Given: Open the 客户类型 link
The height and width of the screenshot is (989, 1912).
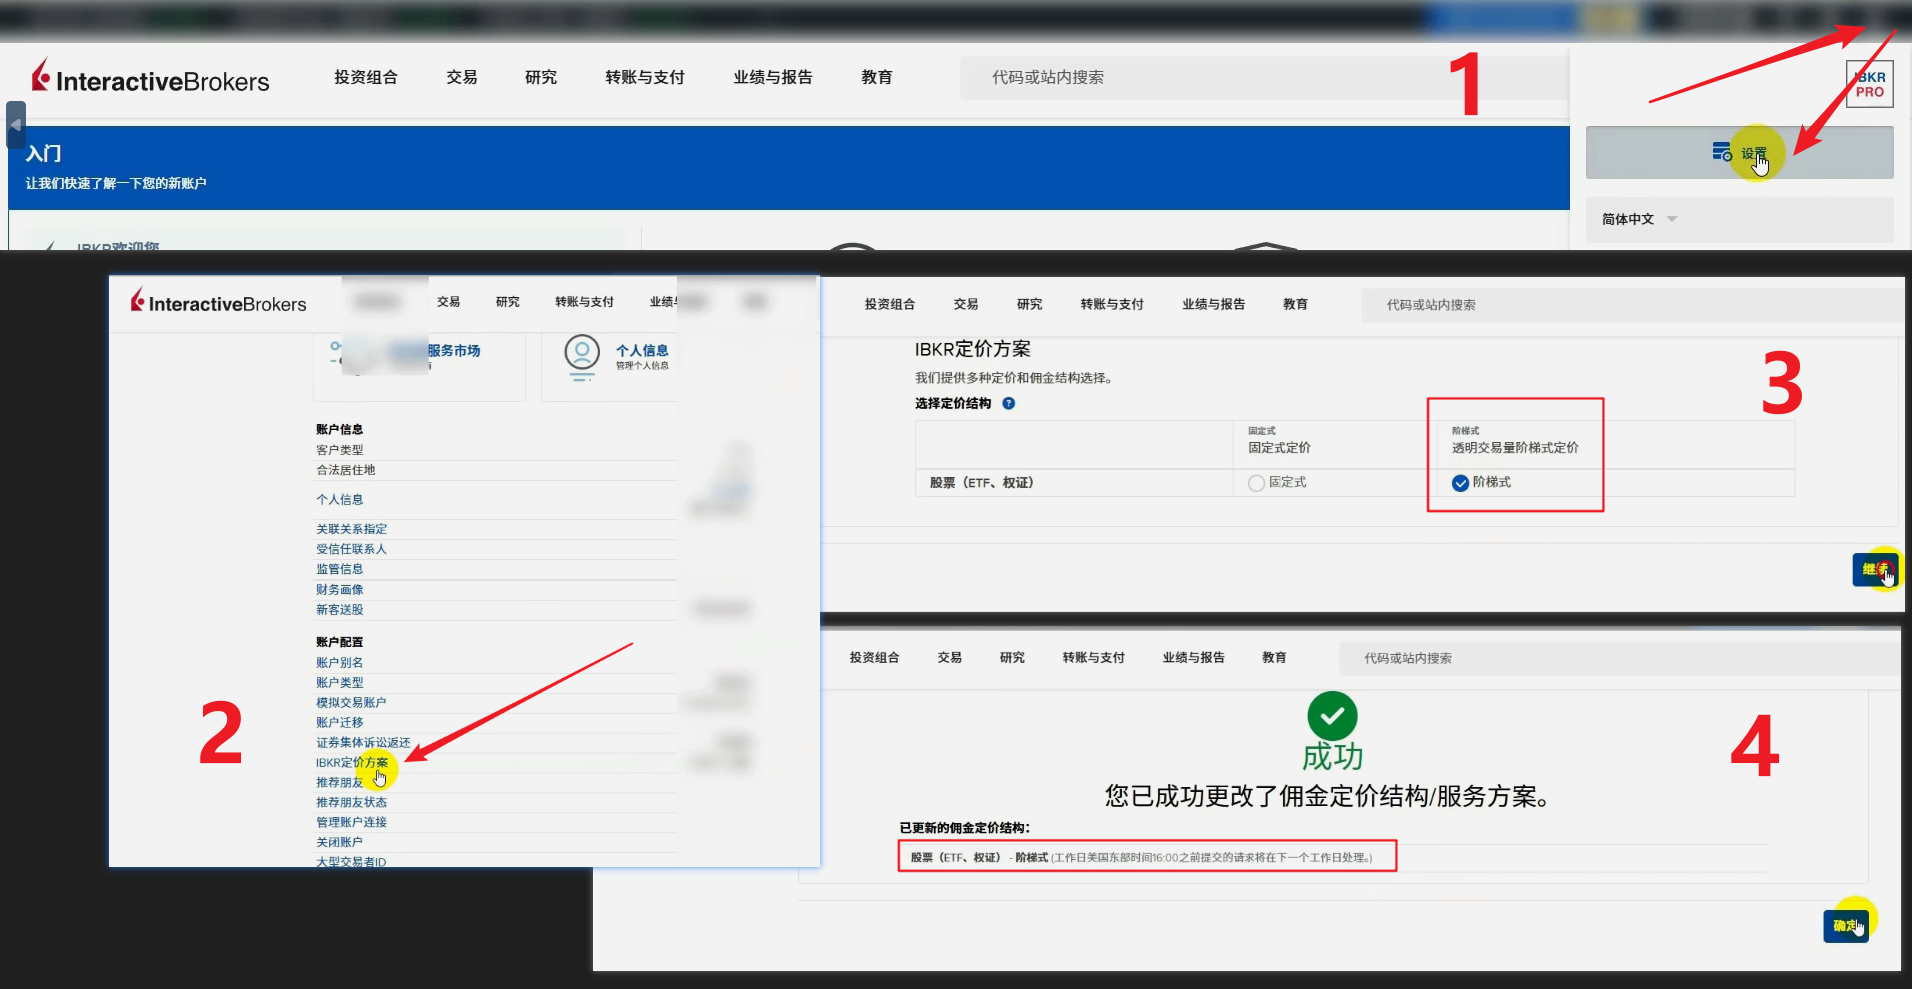Looking at the screenshot, I should 340,450.
